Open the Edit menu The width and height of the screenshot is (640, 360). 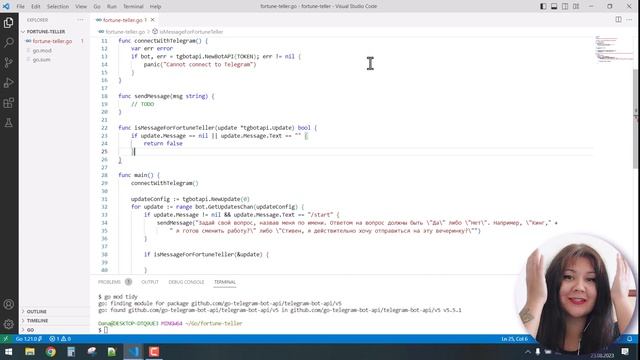[x=36, y=7]
